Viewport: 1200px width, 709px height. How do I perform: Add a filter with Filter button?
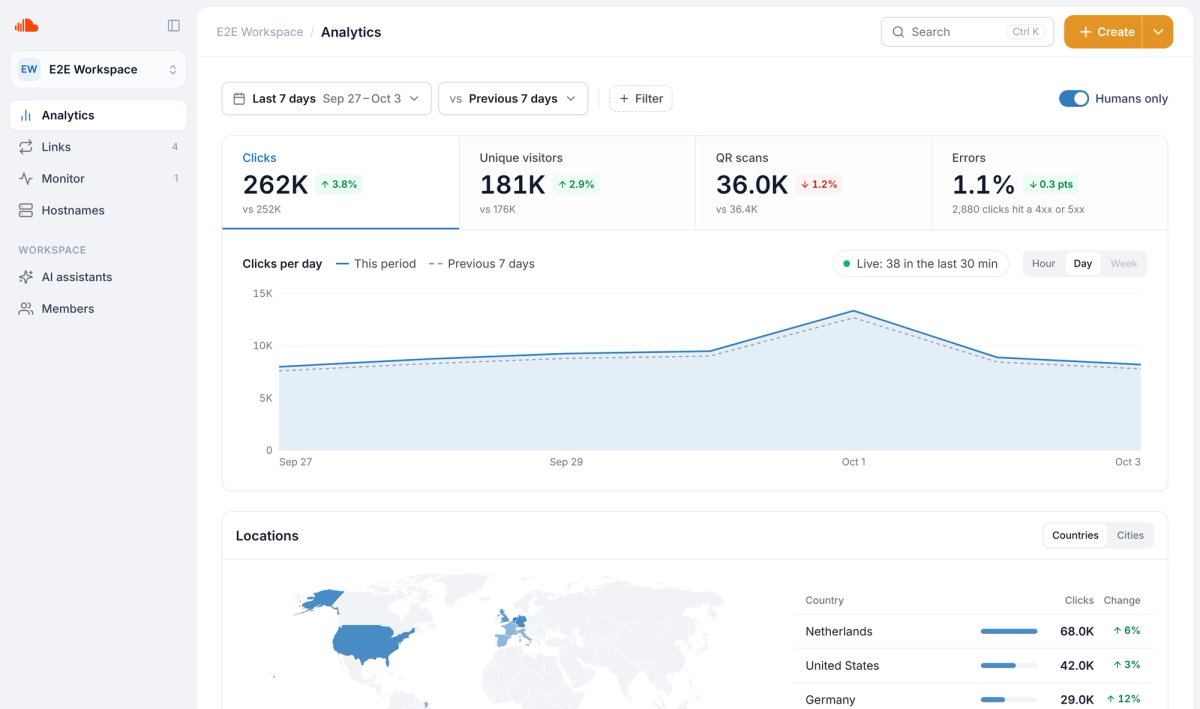point(641,99)
